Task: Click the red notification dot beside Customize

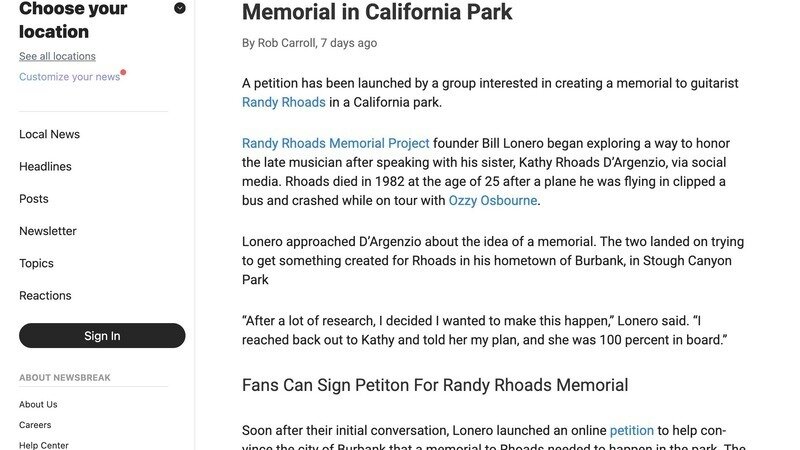Action: 123,72
